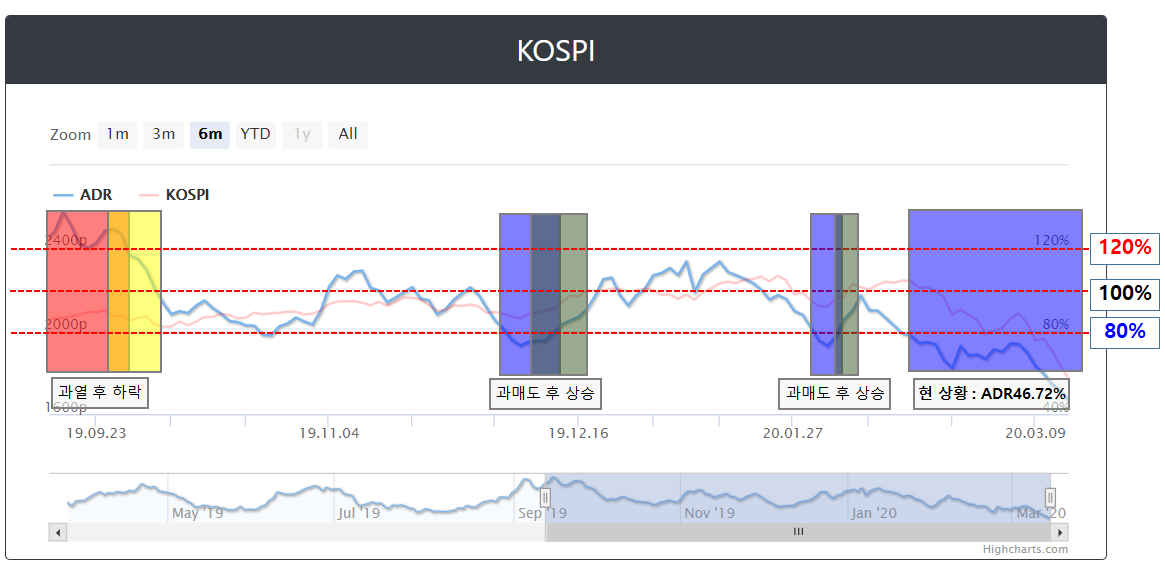
Task: Click the scrollbar right arrow
Action: click(x=1060, y=532)
